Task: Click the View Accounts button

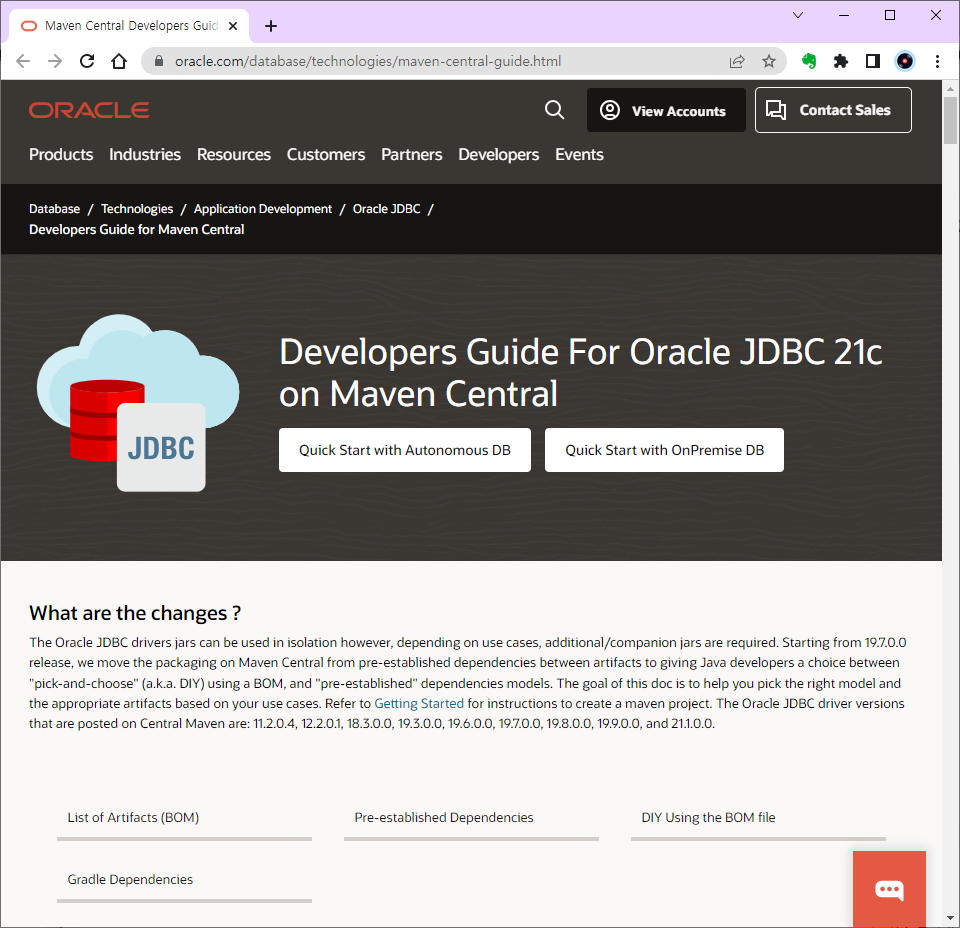Action: coord(666,110)
